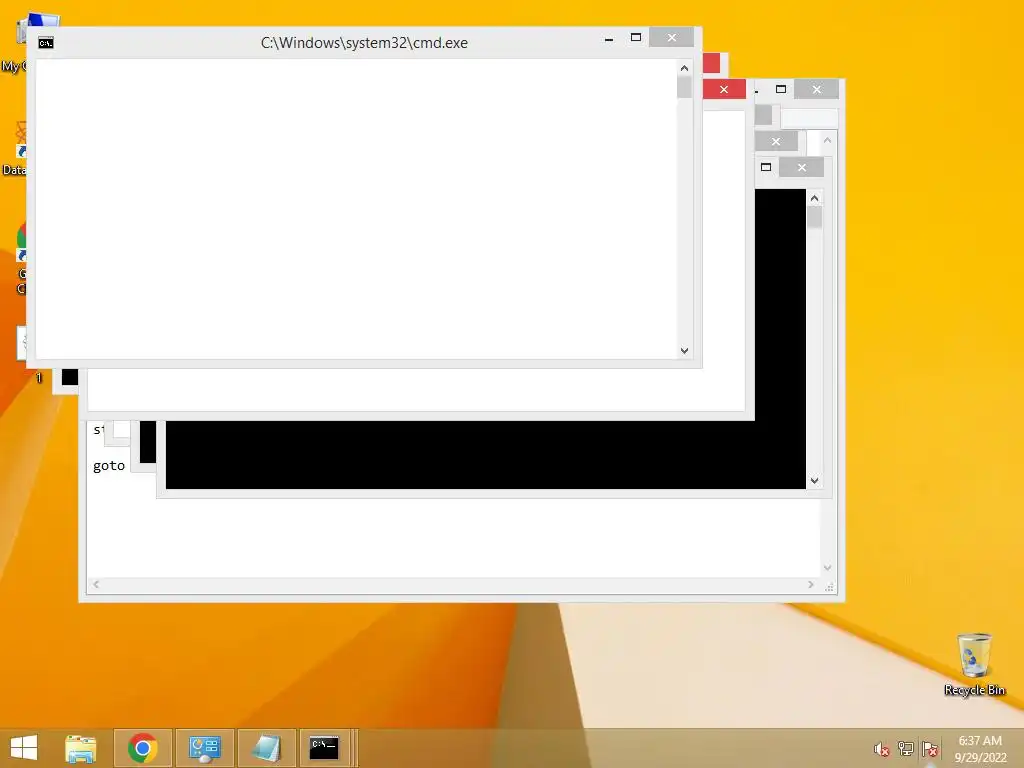Close the front C:\Windows\system32\cmd.exe window
This screenshot has height=768, width=1024.
point(671,38)
